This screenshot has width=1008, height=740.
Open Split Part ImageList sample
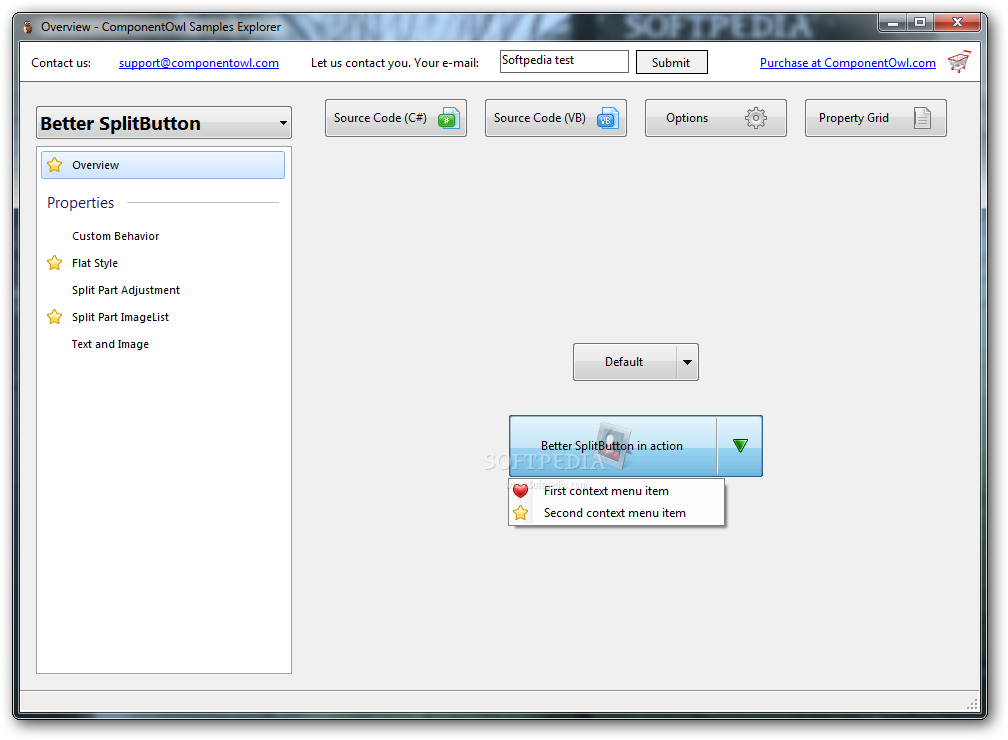coord(120,317)
